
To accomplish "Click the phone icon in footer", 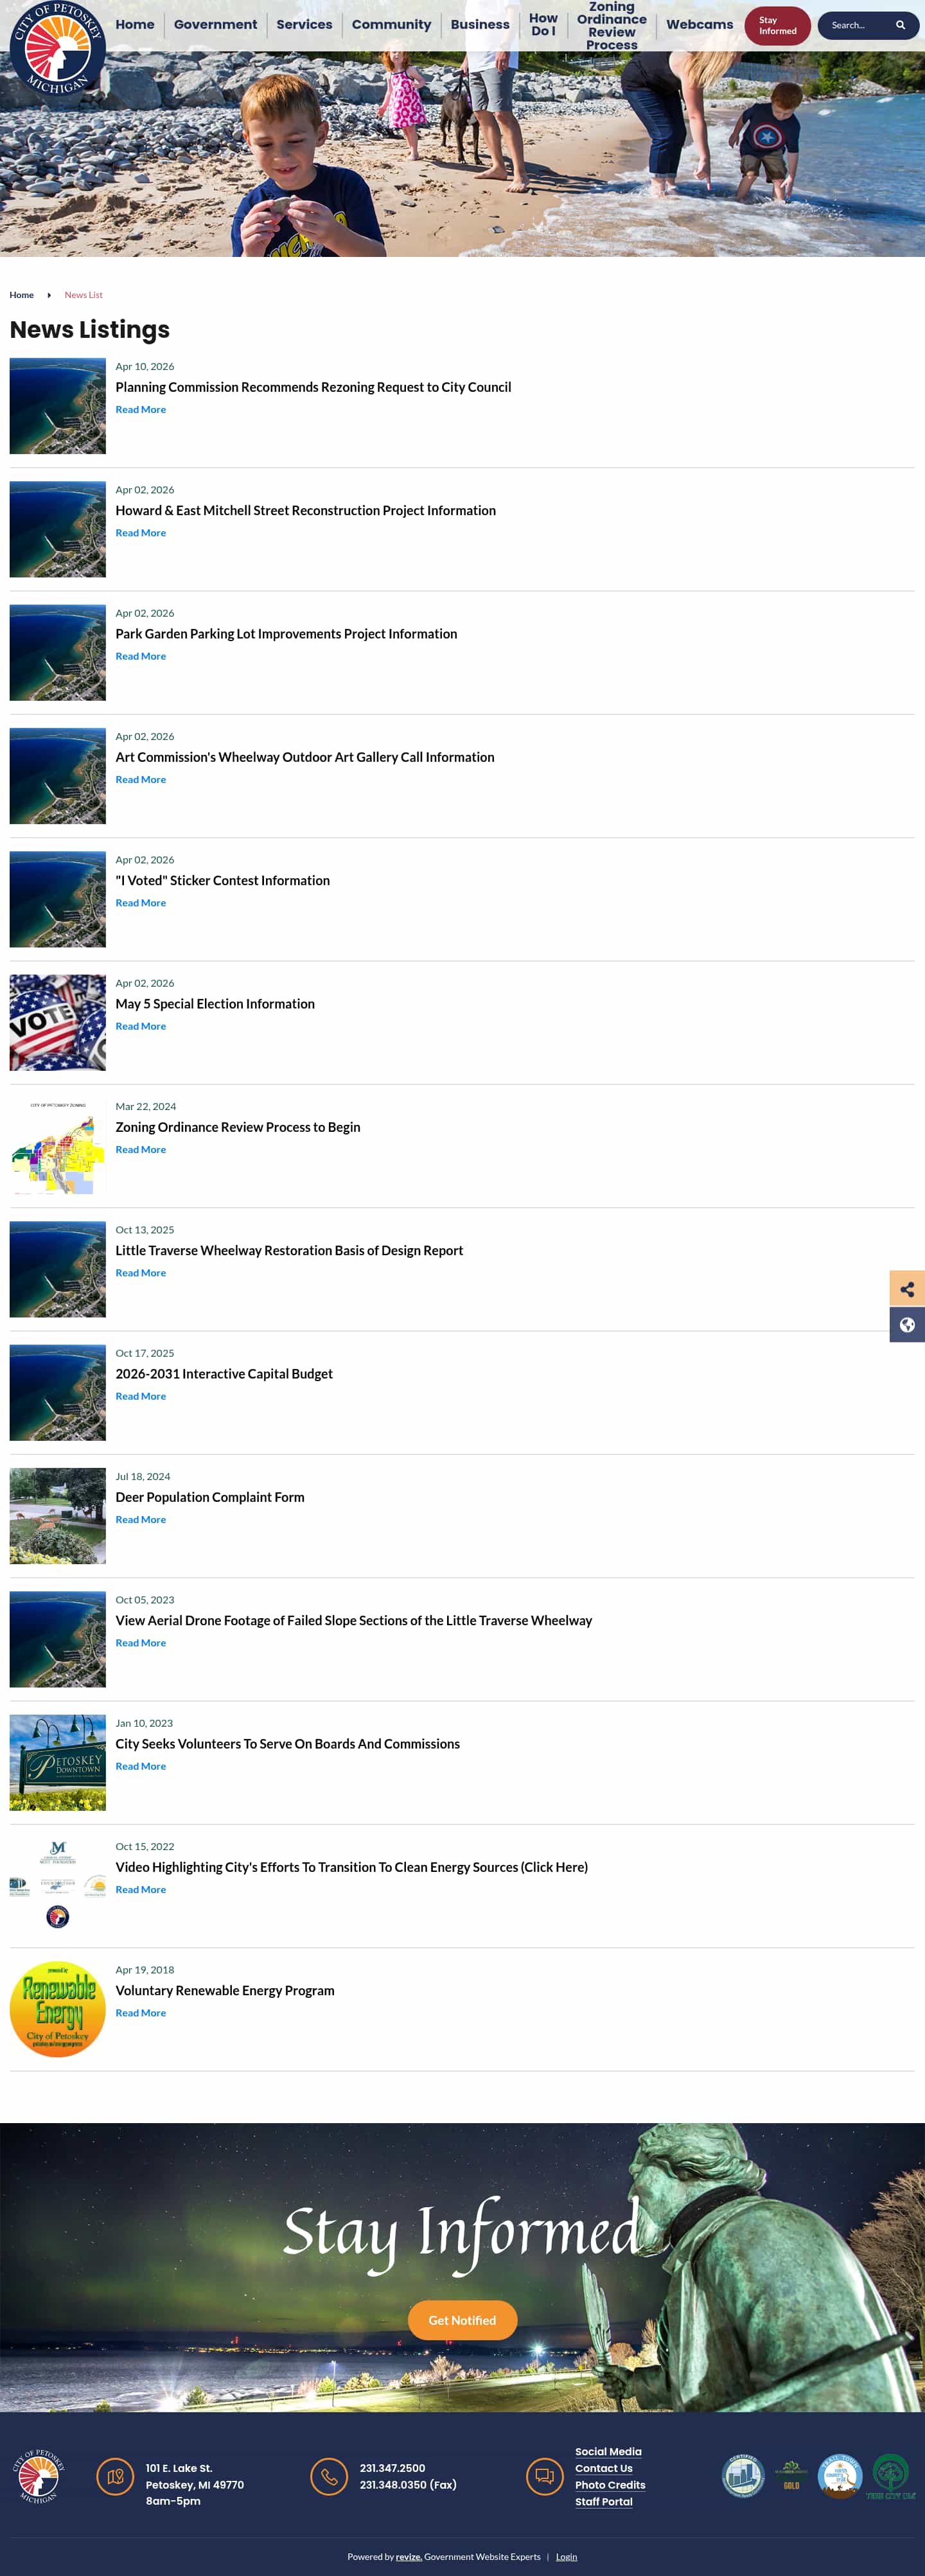I will [329, 2477].
